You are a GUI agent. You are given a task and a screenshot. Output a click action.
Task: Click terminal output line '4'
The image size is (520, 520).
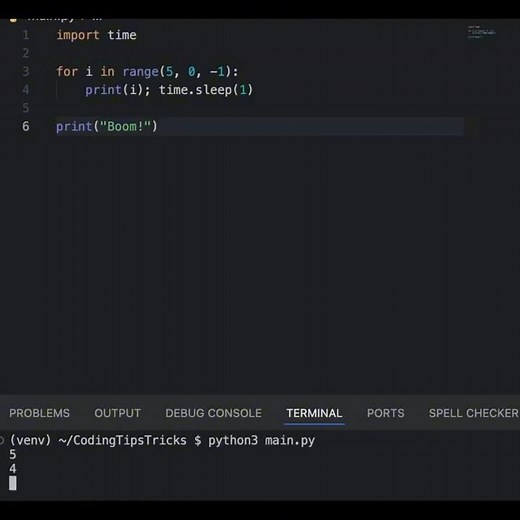coord(13,469)
